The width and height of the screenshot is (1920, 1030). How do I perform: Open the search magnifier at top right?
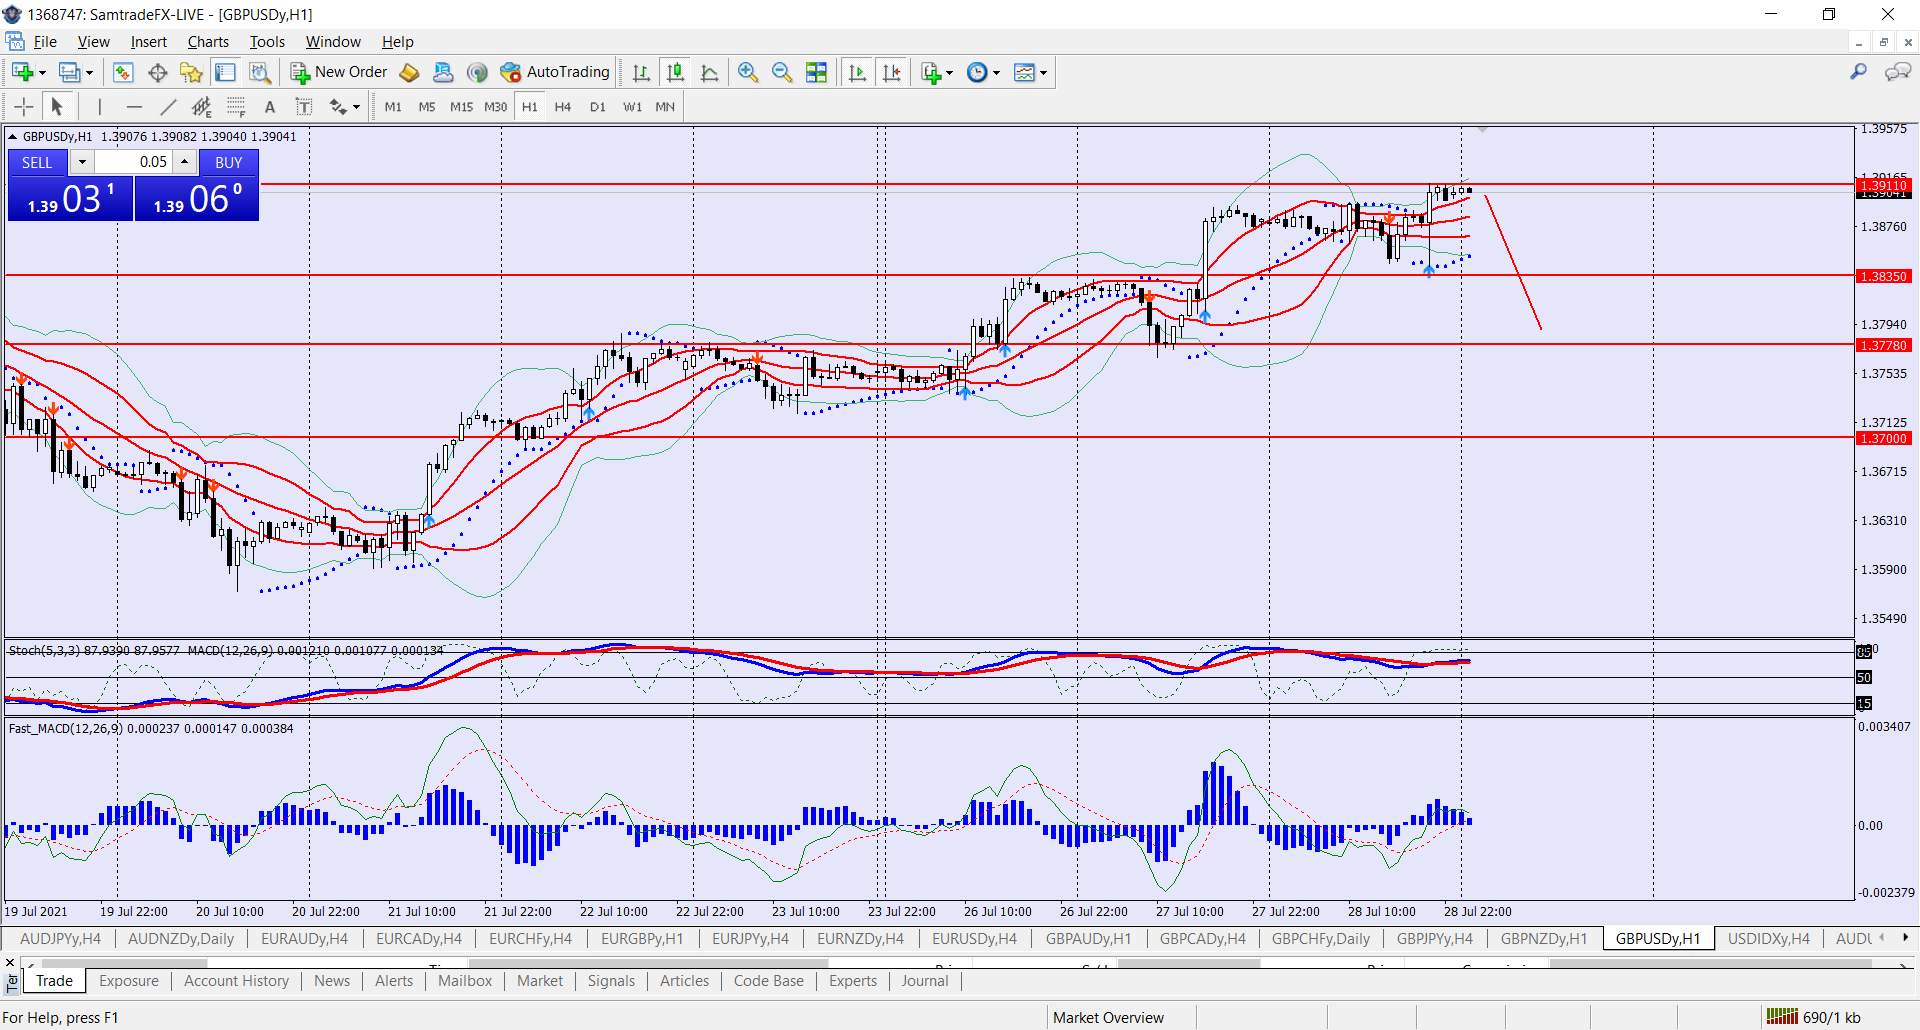tap(1858, 72)
